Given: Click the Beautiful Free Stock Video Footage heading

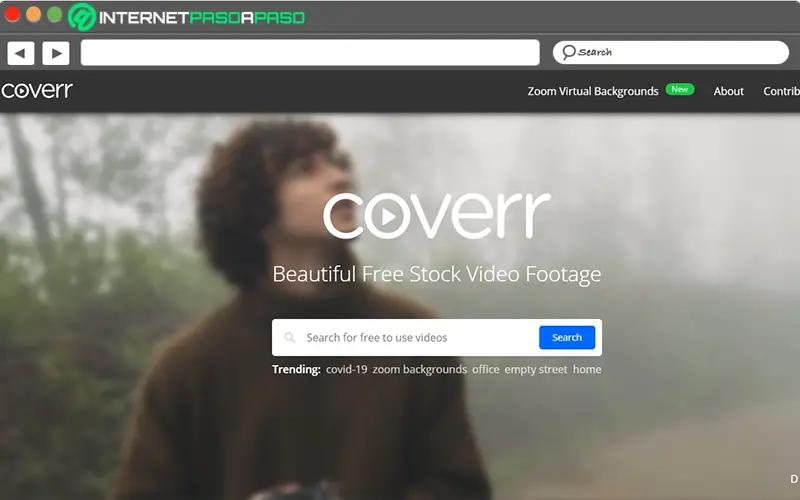Looking at the screenshot, I should (x=437, y=274).
